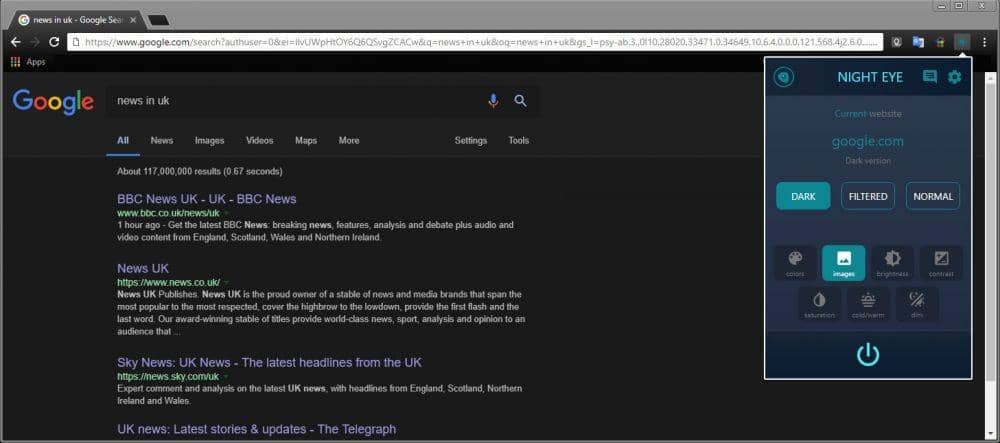
Task: Switch to NORMAL mode
Action: pos(933,196)
